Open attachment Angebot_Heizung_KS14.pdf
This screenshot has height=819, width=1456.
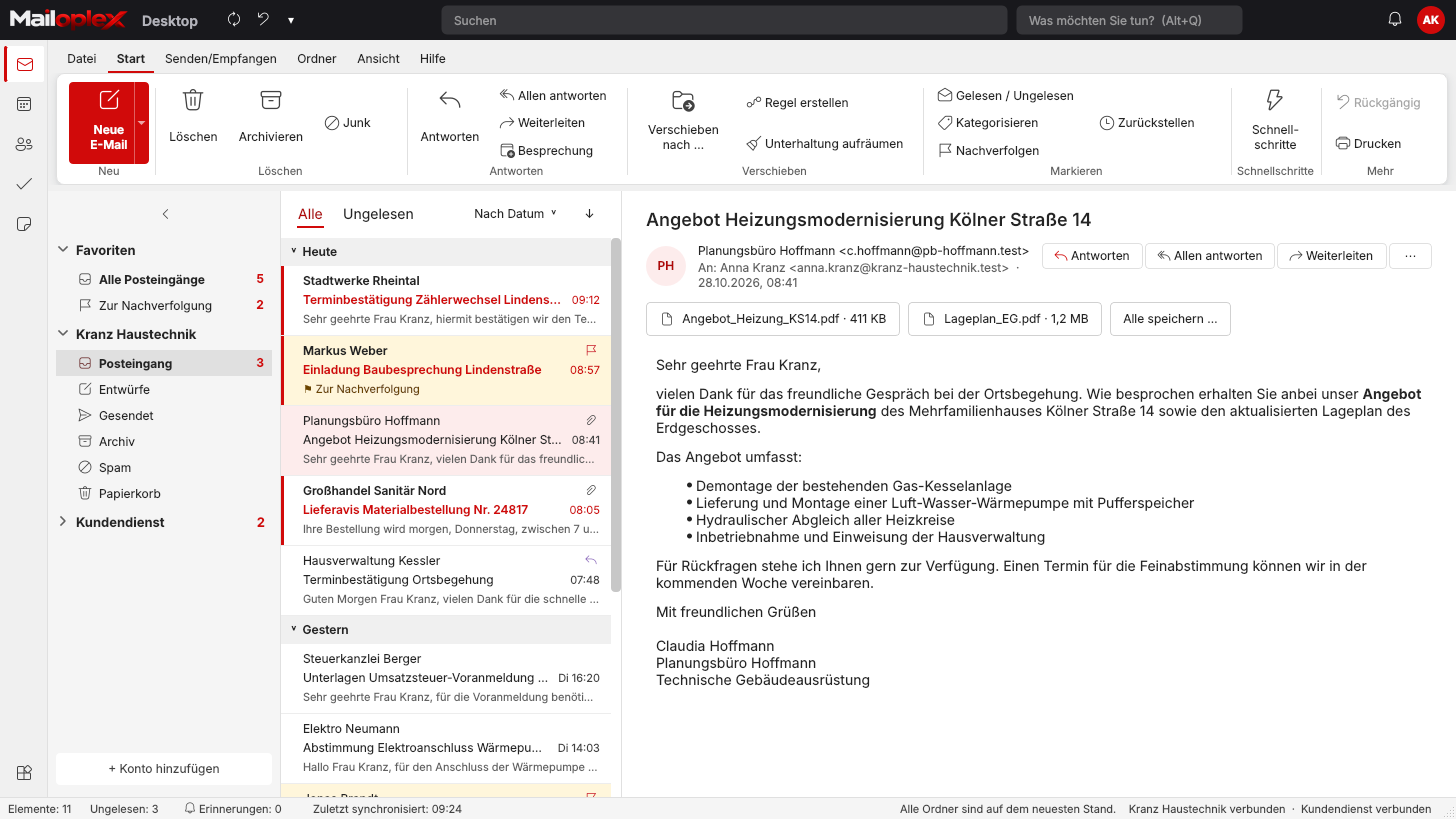tap(773, 319)
